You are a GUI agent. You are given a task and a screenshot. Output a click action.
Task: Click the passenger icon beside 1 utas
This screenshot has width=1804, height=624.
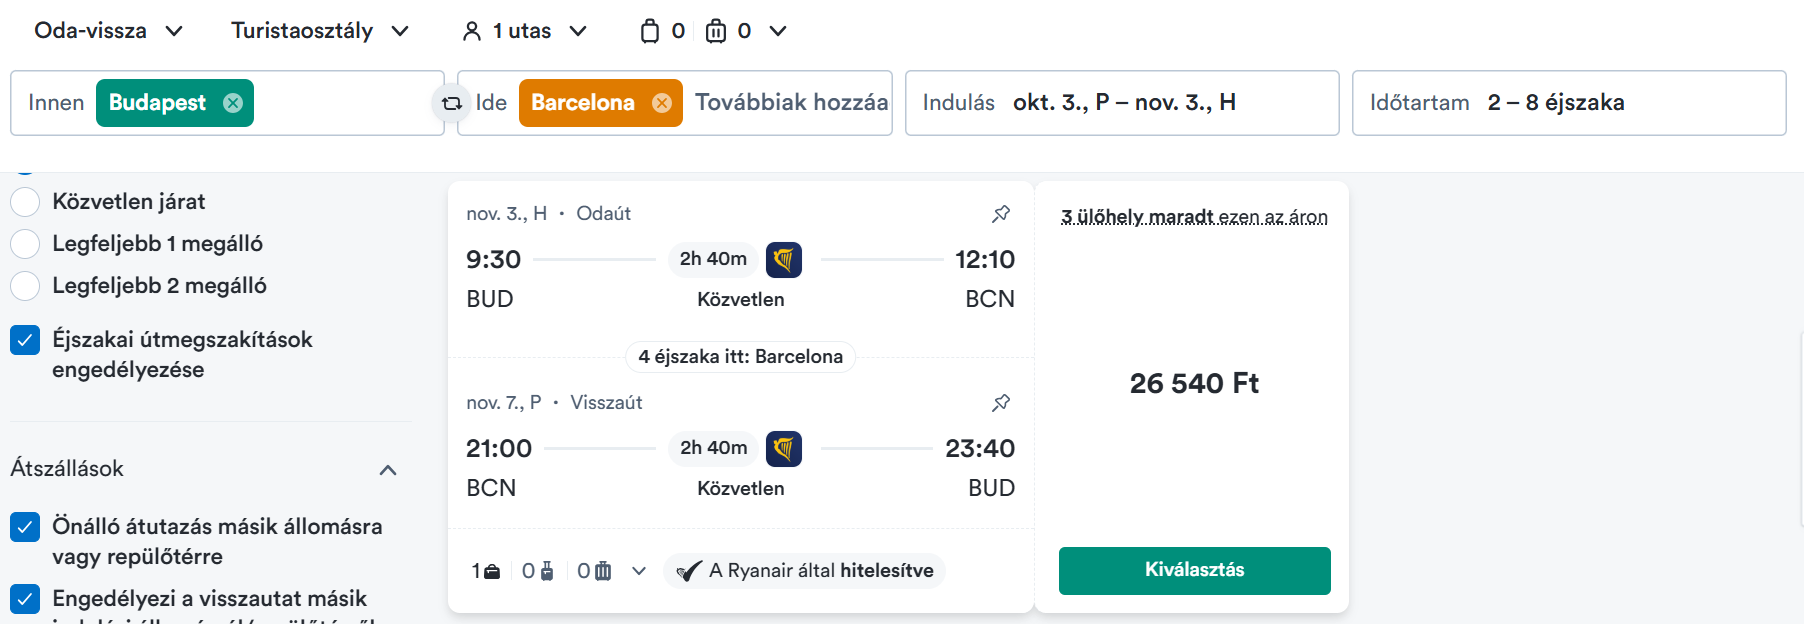point(472,32)
